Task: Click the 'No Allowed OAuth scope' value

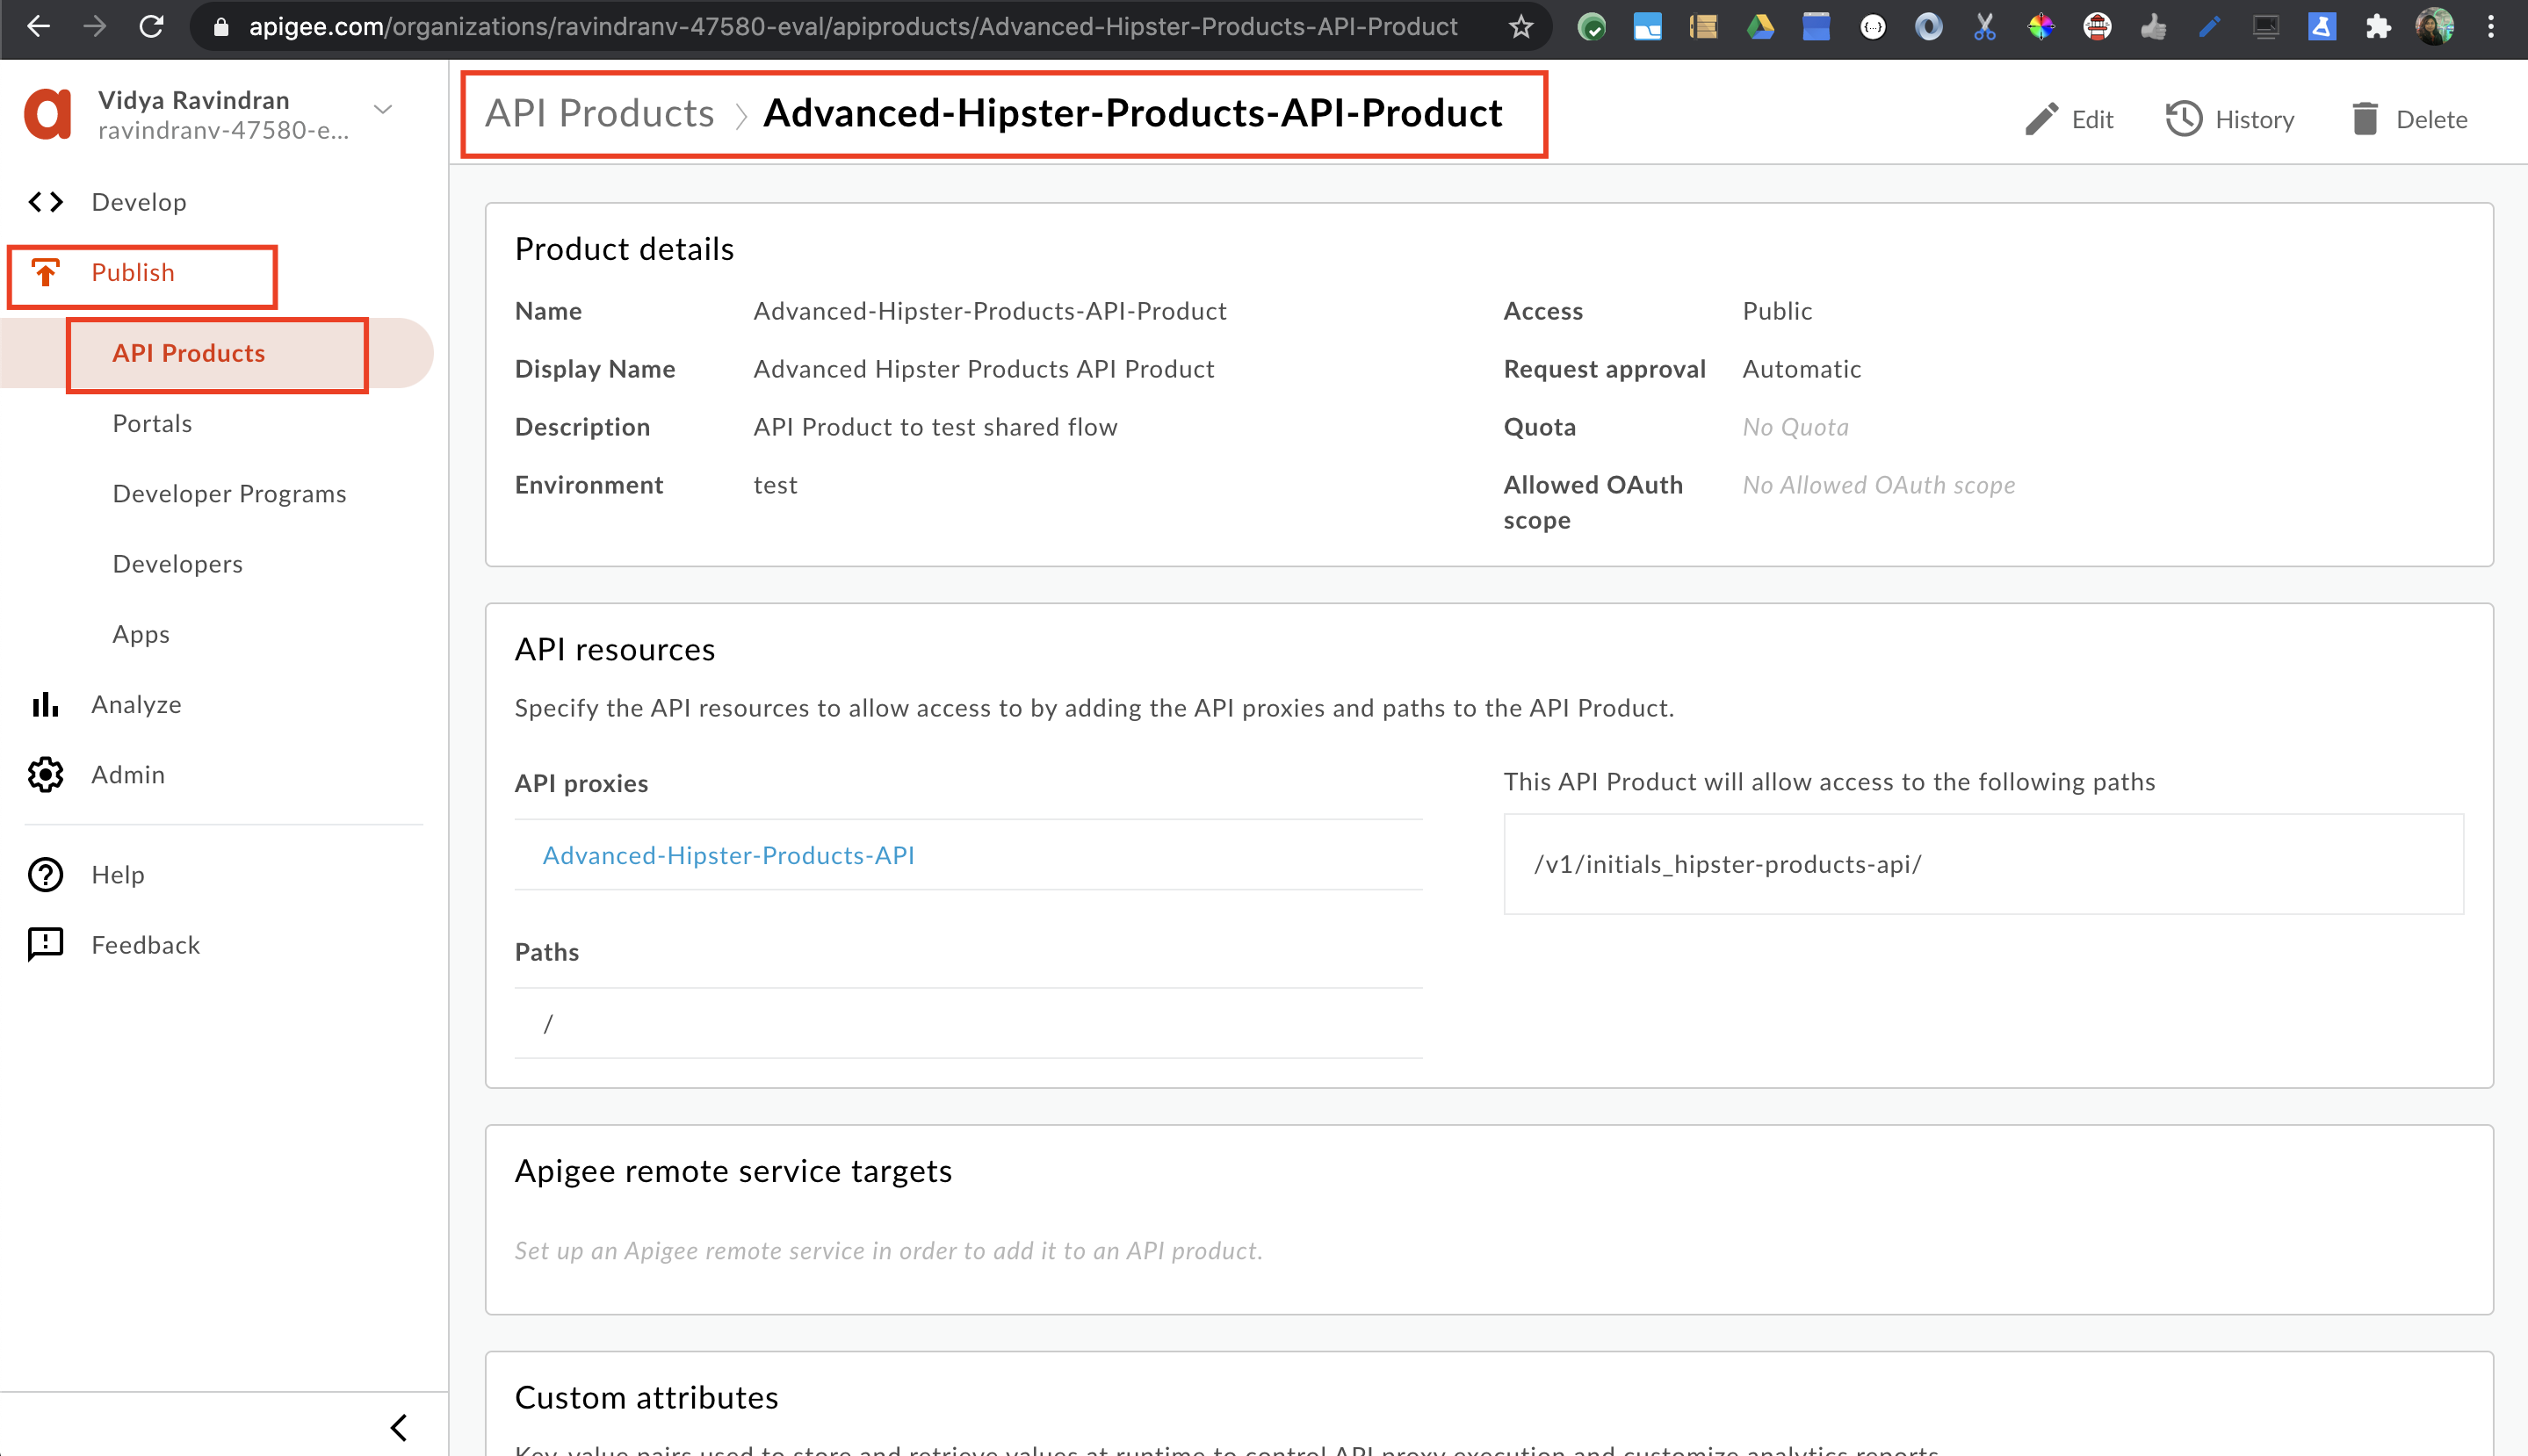Action: (x=1878, y=485)
